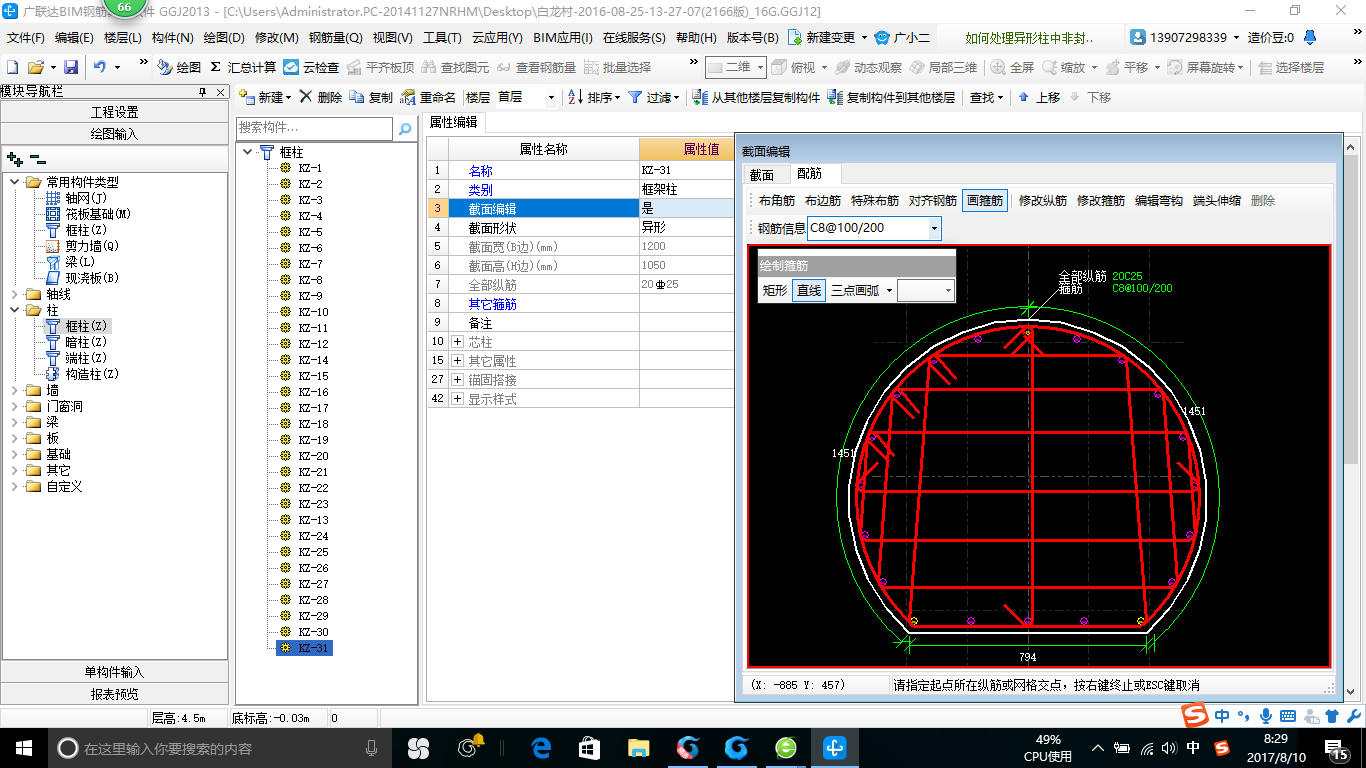Open the 文件(F) menu

pyautogui.click(x=26, y=37)
